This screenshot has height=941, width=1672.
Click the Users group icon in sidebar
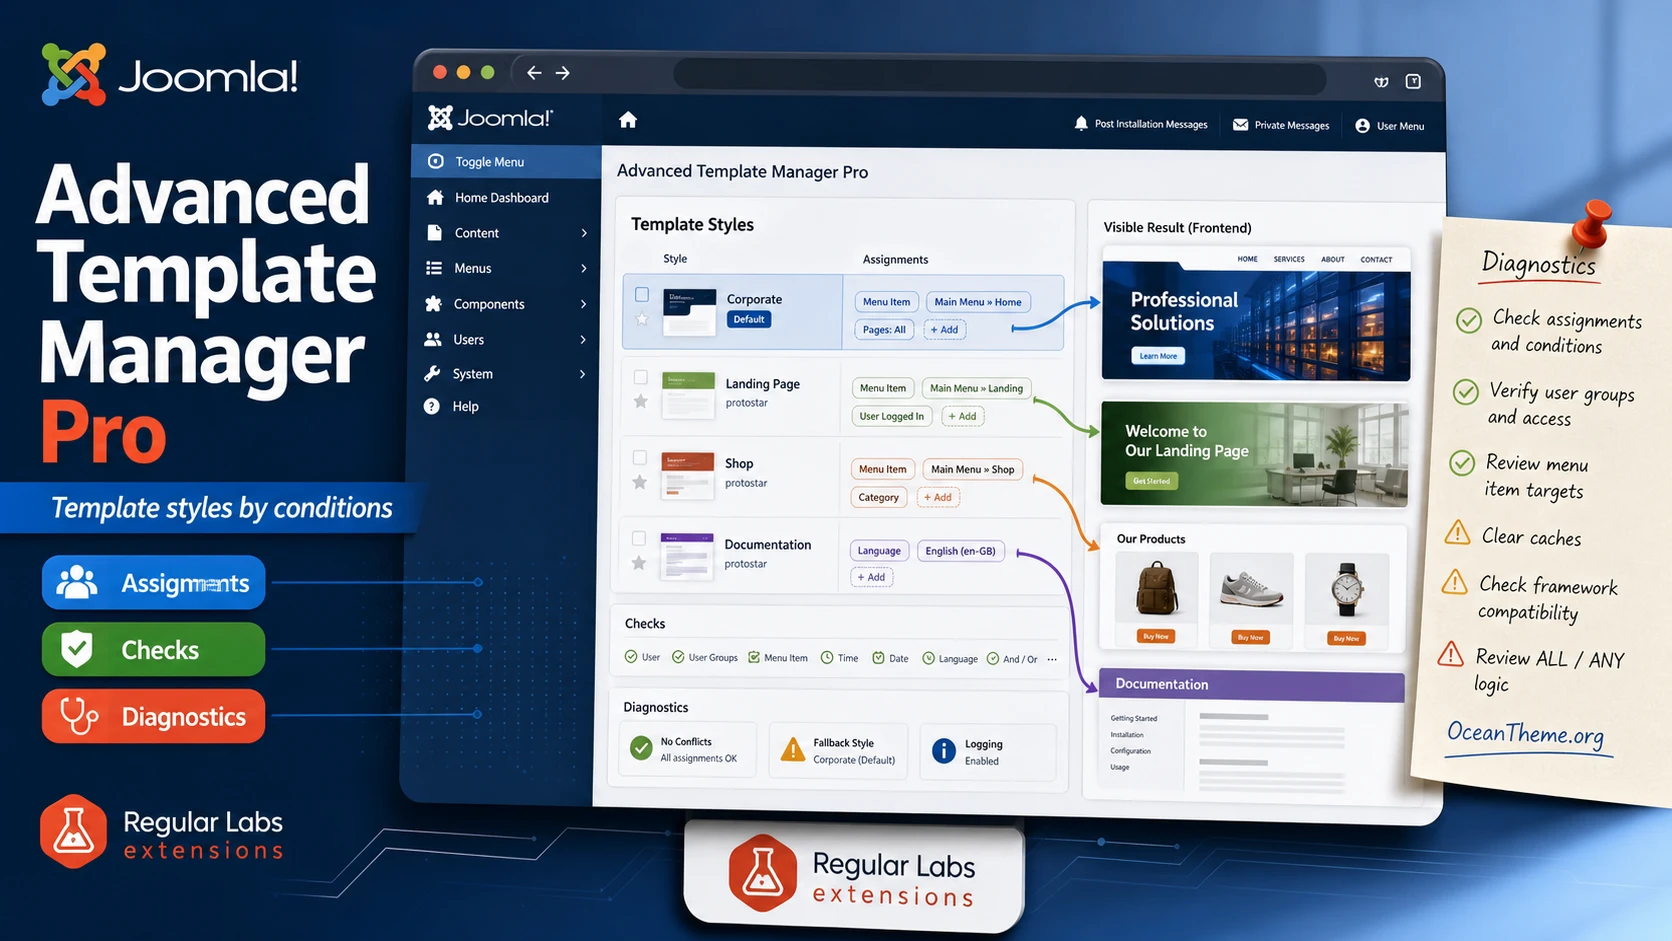click(433, 339)
